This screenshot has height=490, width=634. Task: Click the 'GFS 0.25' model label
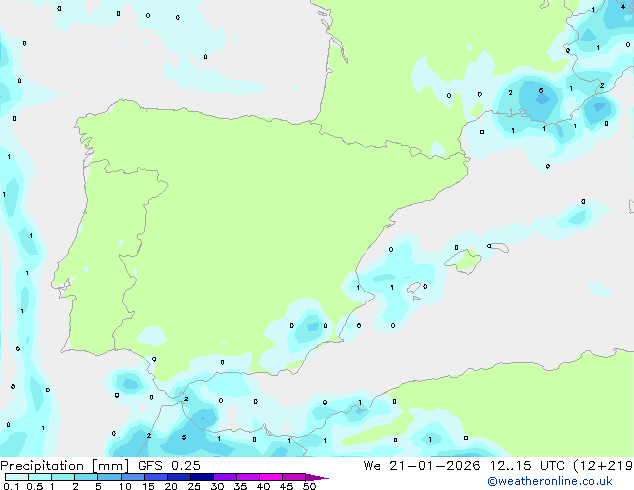coord(169,466)
